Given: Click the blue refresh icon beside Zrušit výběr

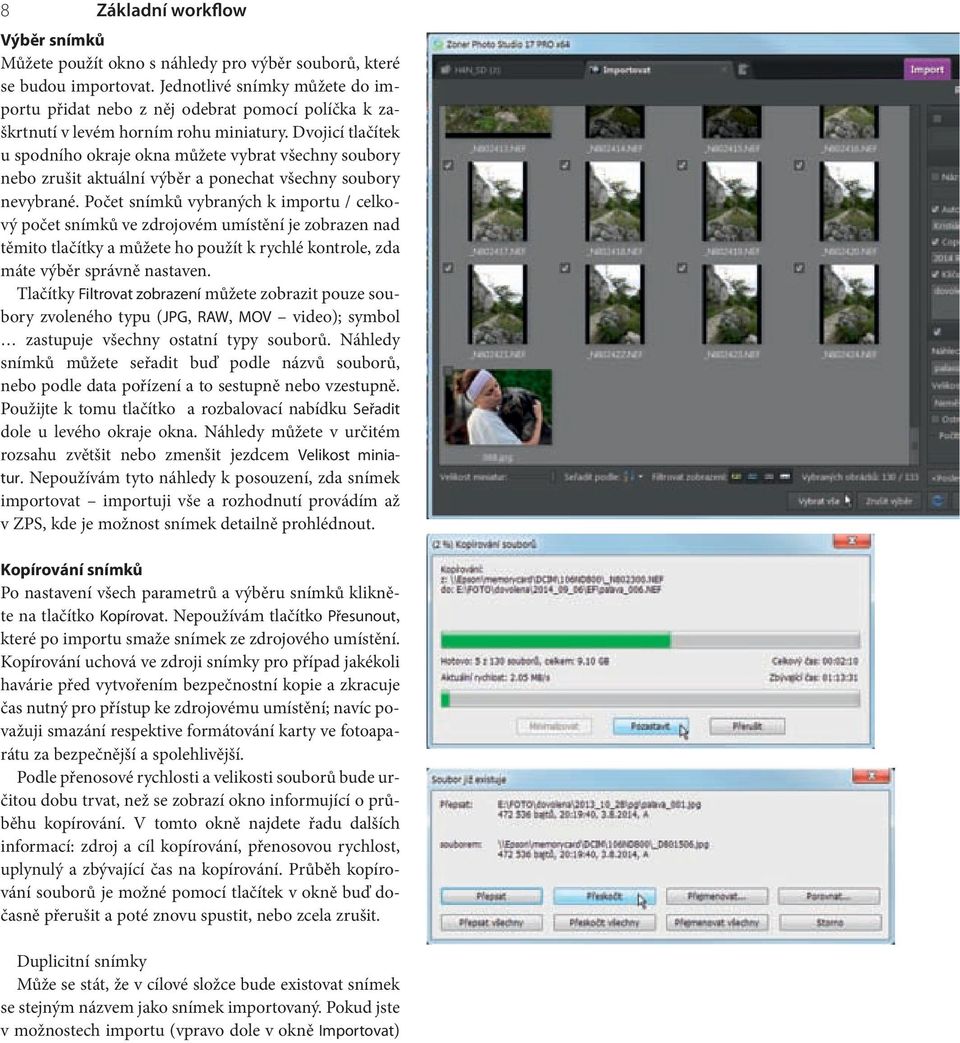Looking at the screenshot, I should click(937, 501).
